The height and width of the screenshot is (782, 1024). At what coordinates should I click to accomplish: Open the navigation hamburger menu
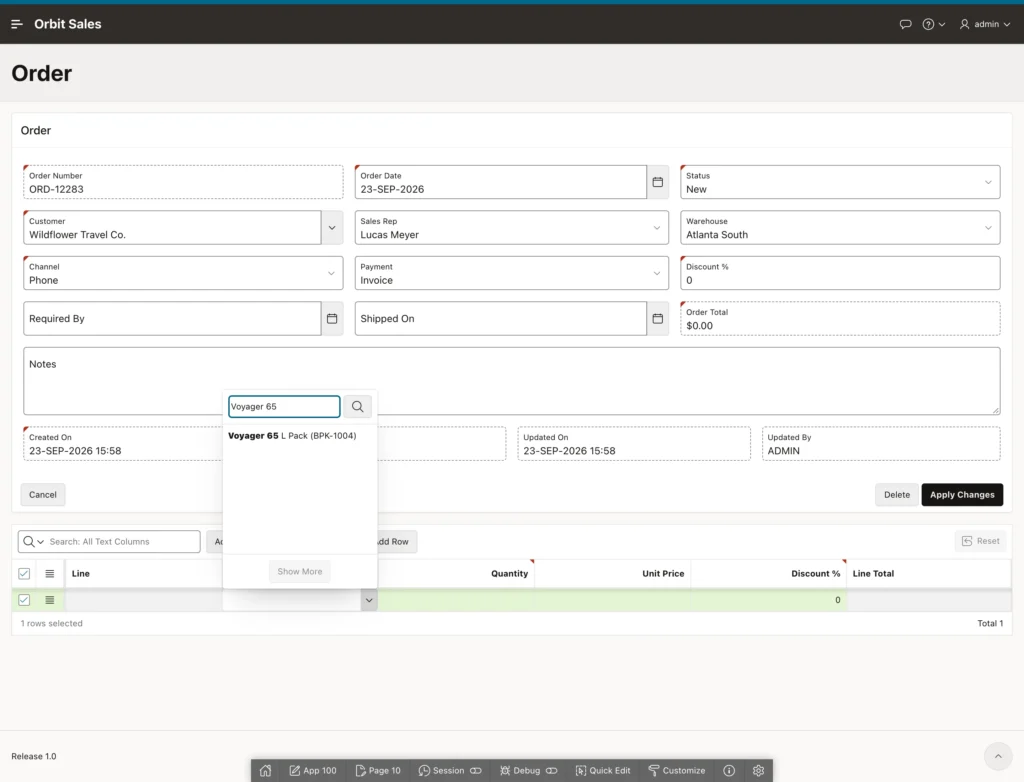click(17, 24)
